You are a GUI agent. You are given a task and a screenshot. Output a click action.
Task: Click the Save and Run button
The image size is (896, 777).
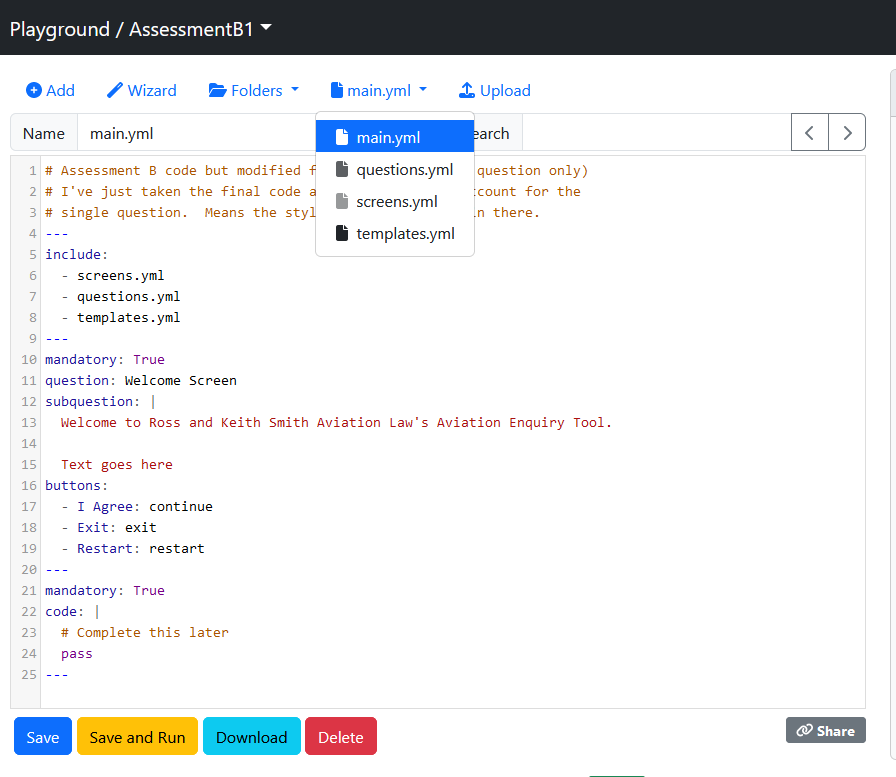coord(137,737)
